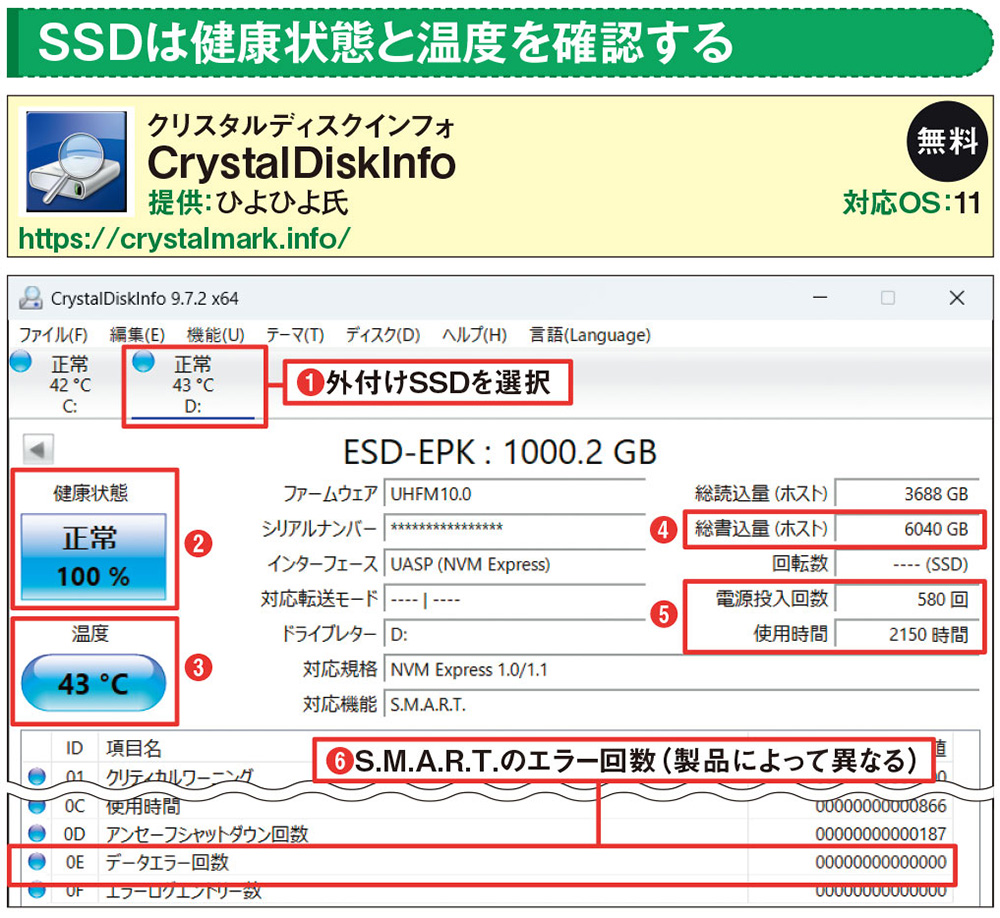This screenshot has width=1000, height=918.
Task: Open the https://crystalmark.info/ link
Action: pyautogui.click(x=184, y=239)
